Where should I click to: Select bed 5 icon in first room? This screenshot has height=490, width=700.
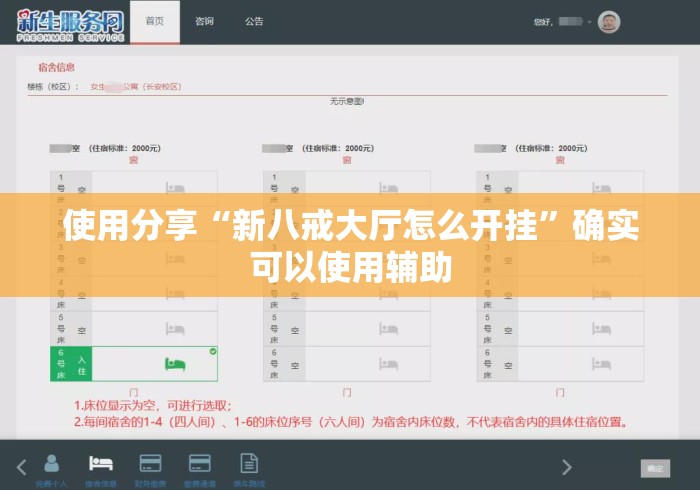coord(175,329)
